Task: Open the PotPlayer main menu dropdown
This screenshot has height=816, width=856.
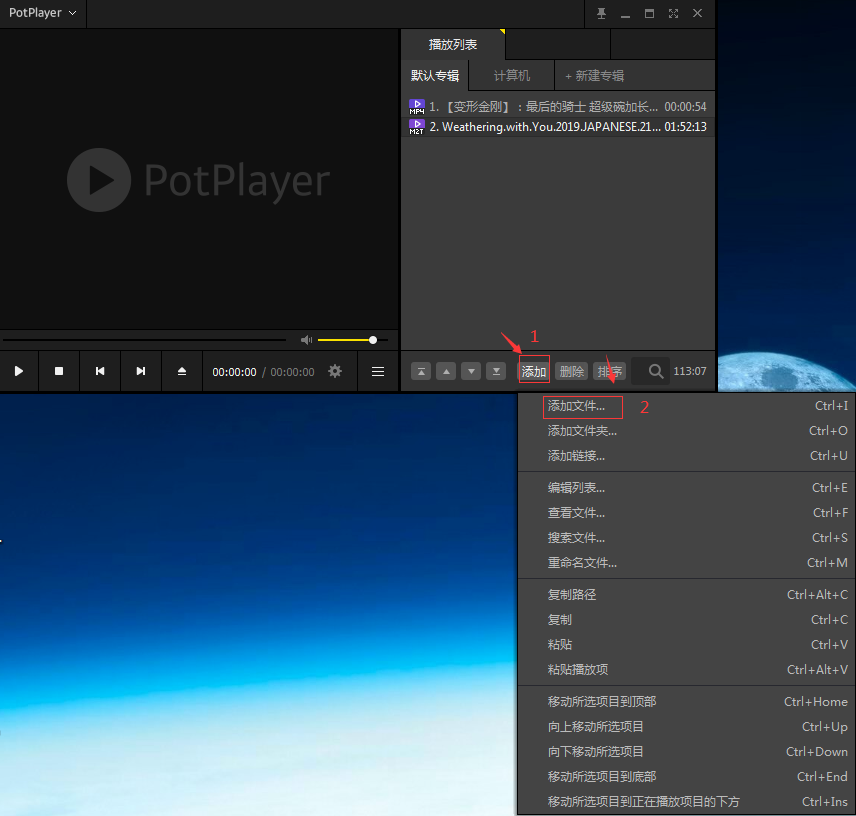Action: 42,13
